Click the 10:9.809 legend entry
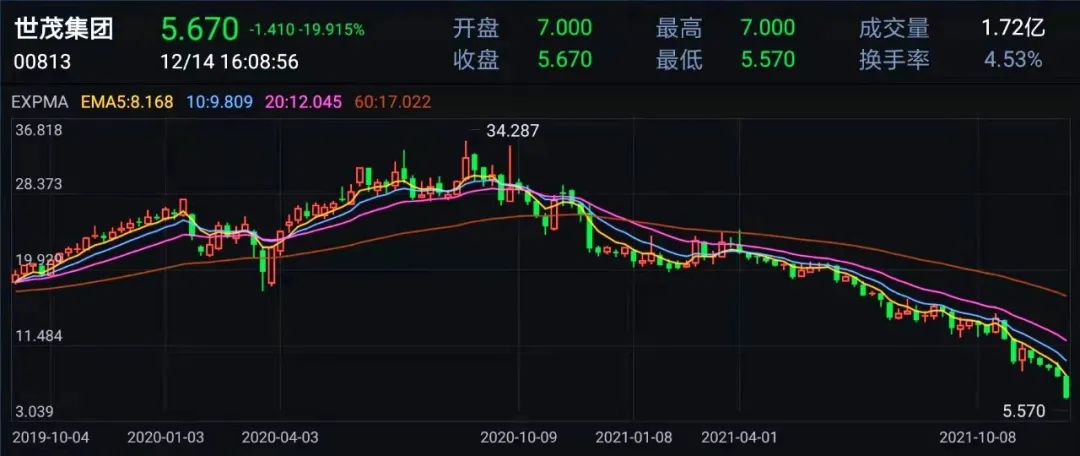This screenshot has height=456, width=1080. [220, 103]
